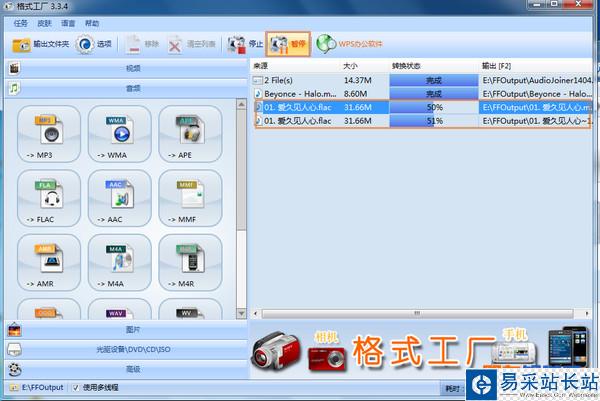Choose the -> M4A converter icon
600x401 pixels.
119,262
